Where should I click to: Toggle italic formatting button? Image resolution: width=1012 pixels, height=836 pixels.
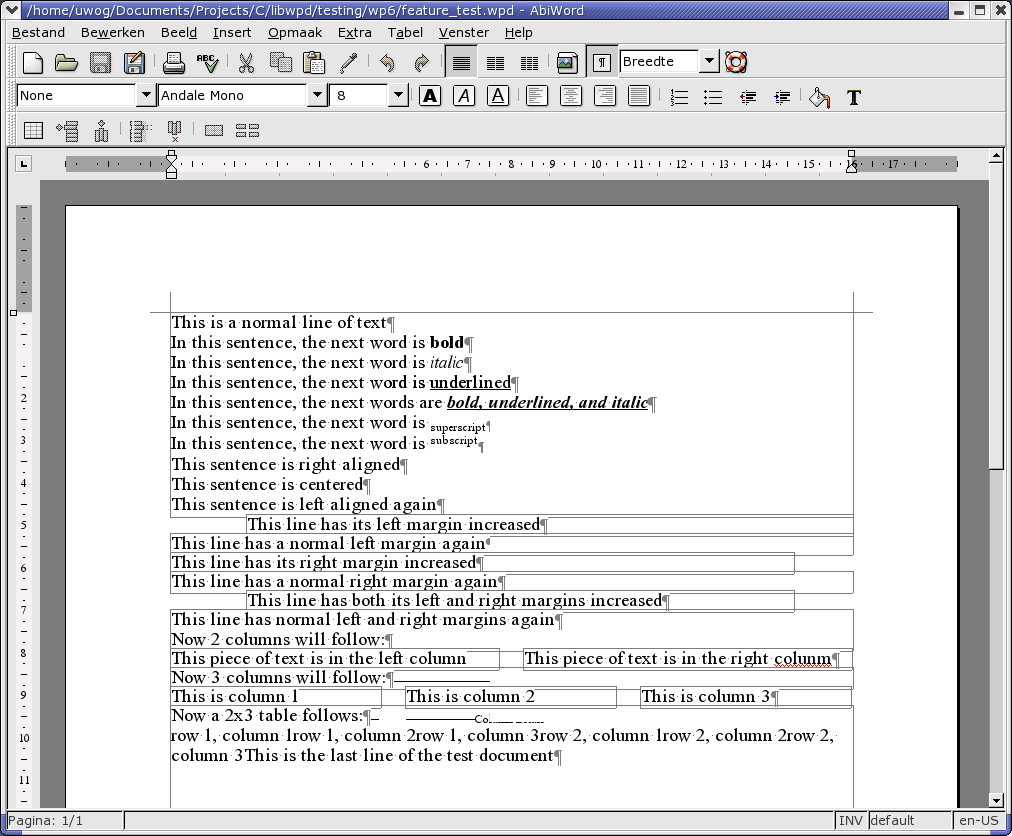(x=464, y=96)
